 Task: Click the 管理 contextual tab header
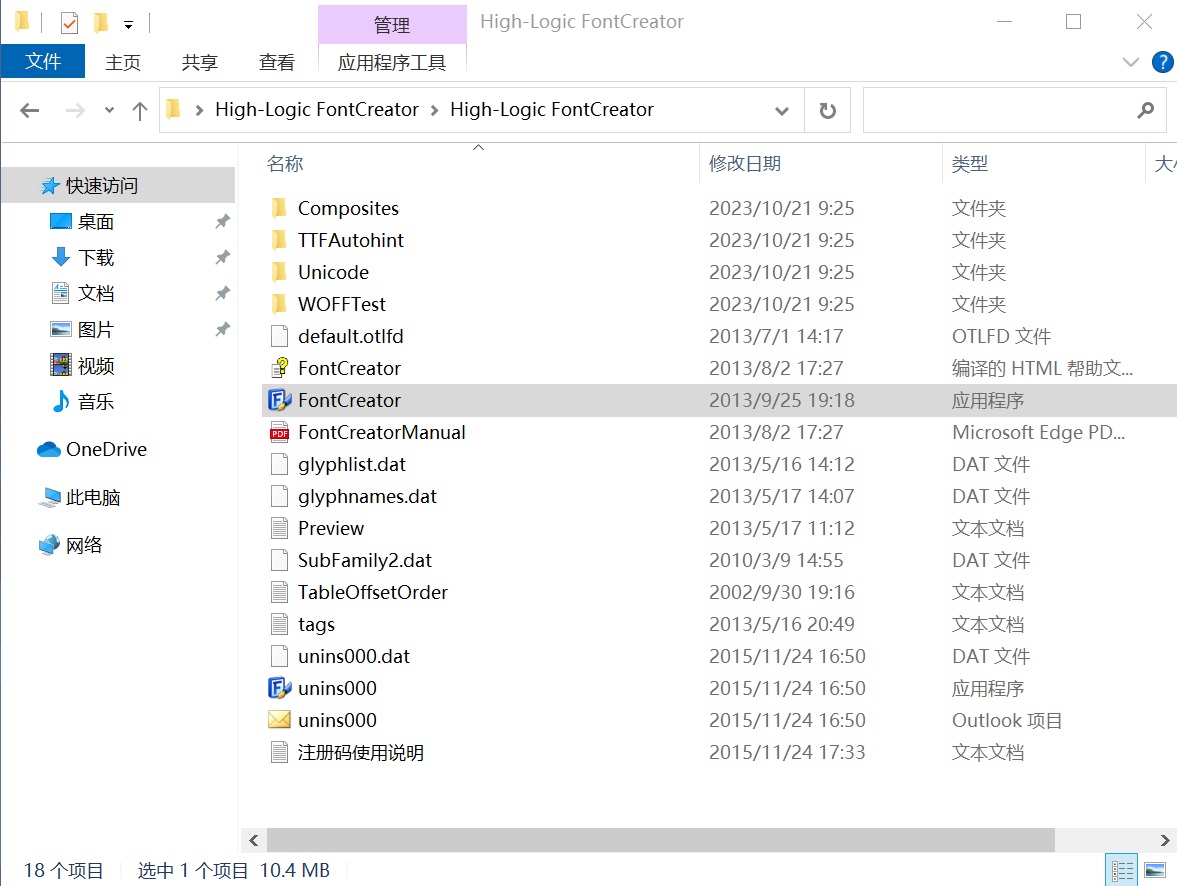pyautogui.click(x=392, y=25)
